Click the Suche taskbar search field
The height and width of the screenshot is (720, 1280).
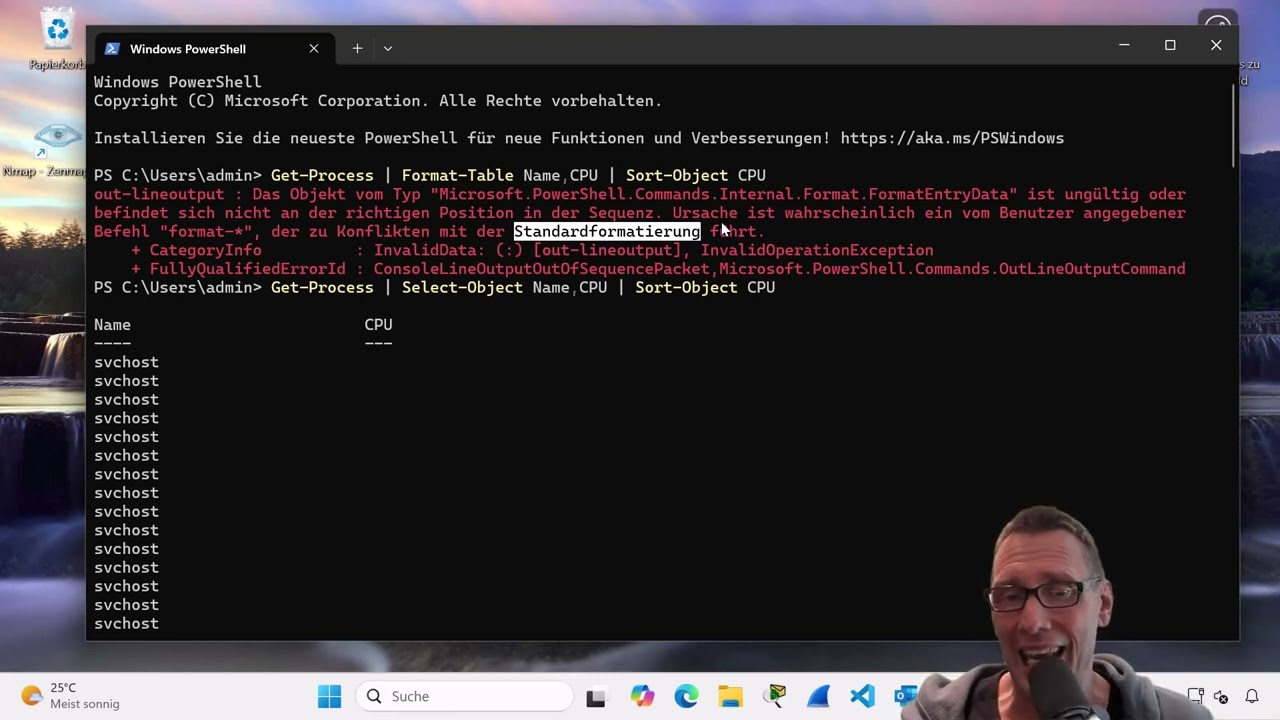coord(464,696)
